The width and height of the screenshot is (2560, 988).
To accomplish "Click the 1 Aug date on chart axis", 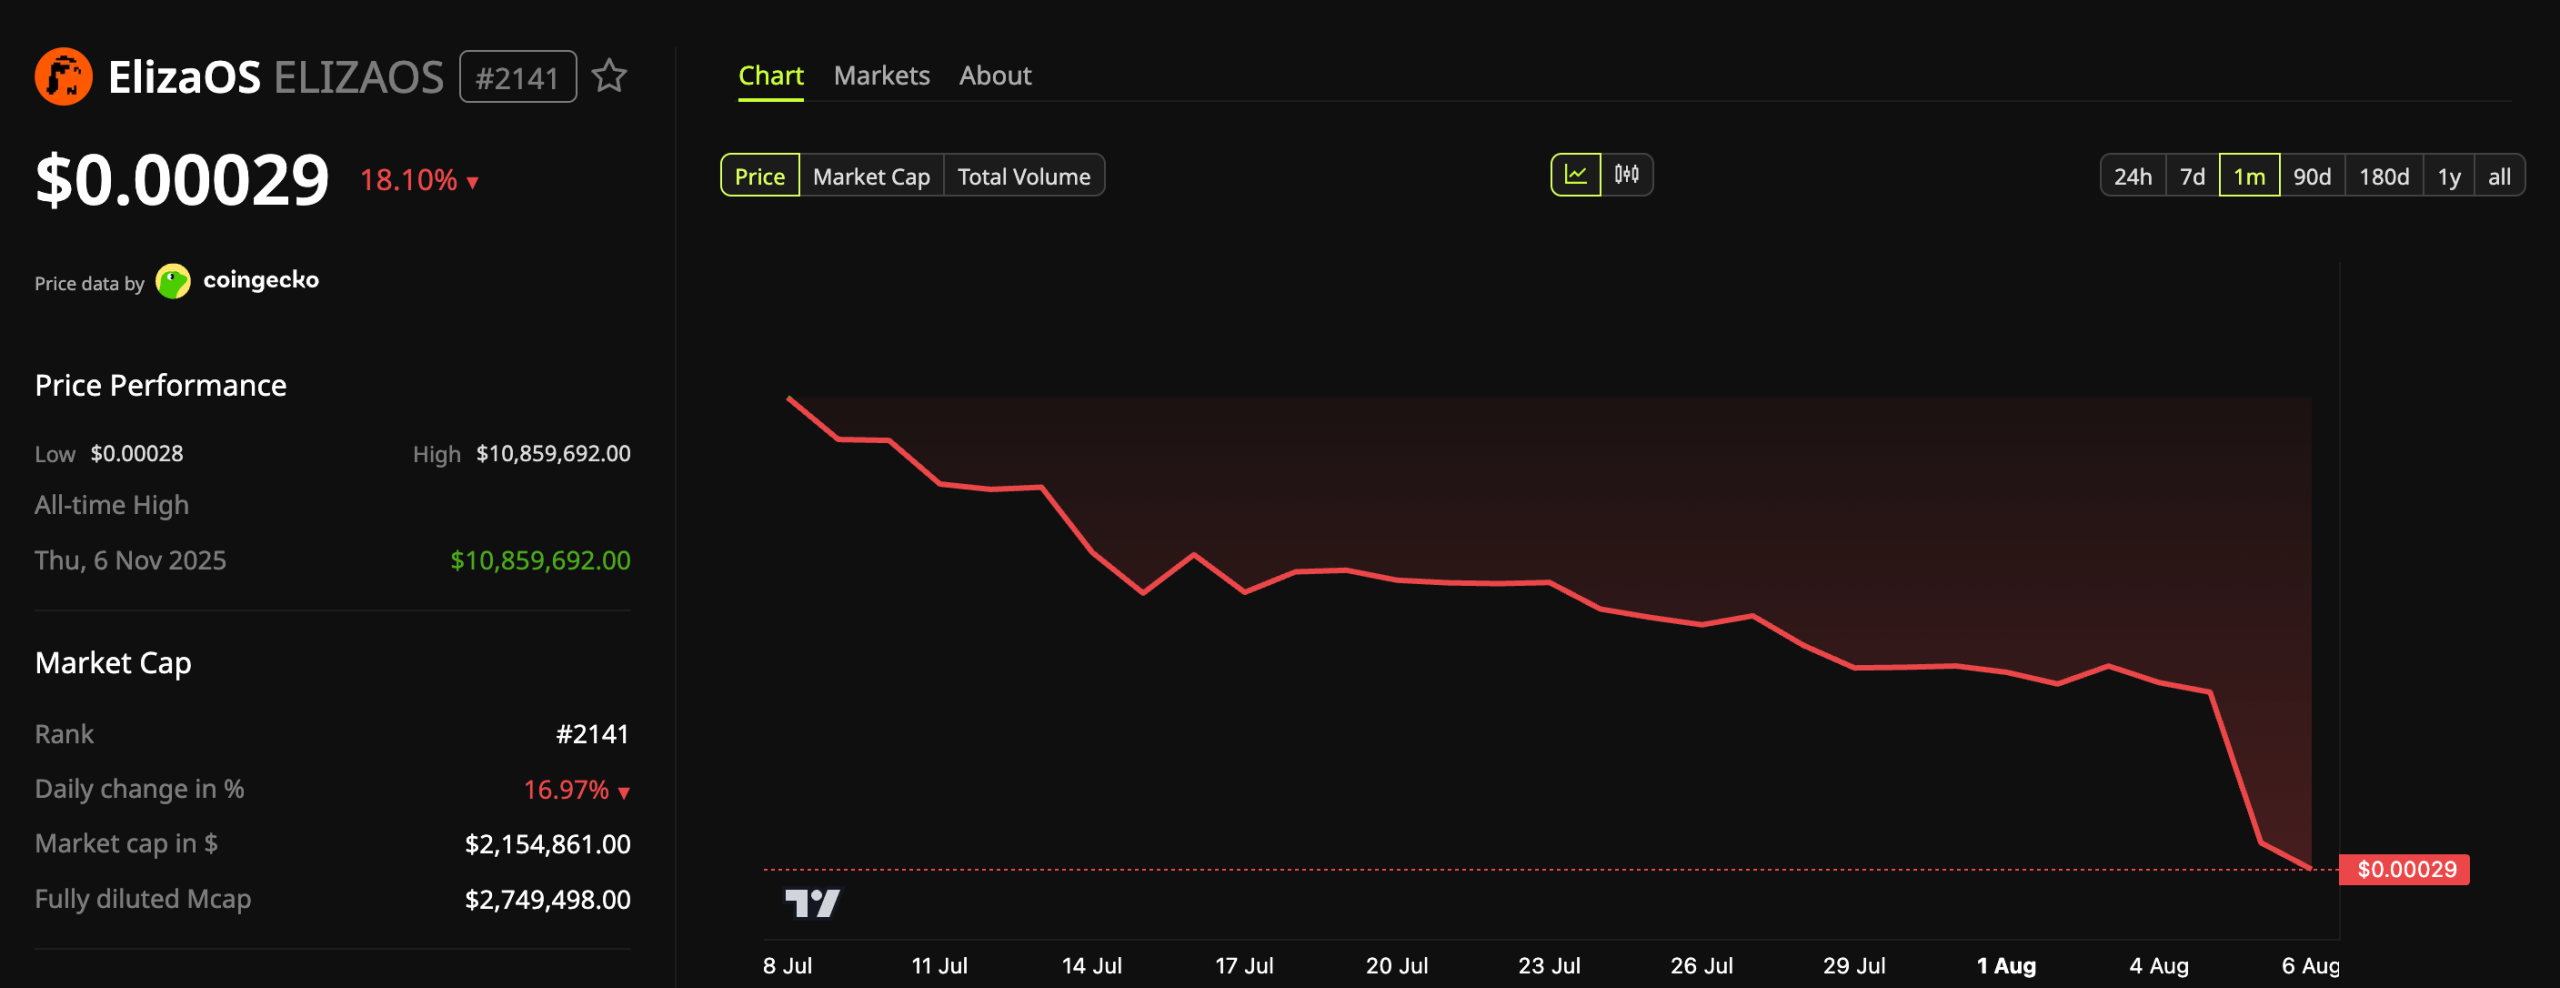I will (x=2006, y=966).
